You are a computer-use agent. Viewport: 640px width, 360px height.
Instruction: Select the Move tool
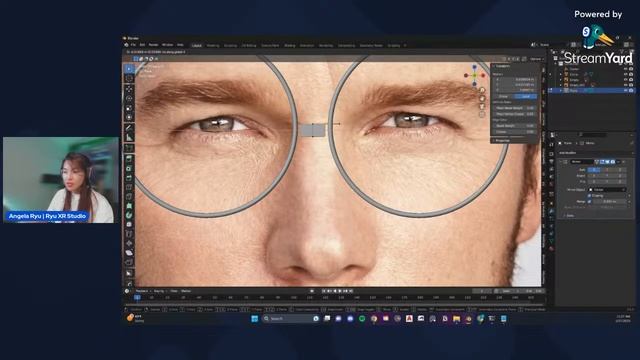[129, 89]
